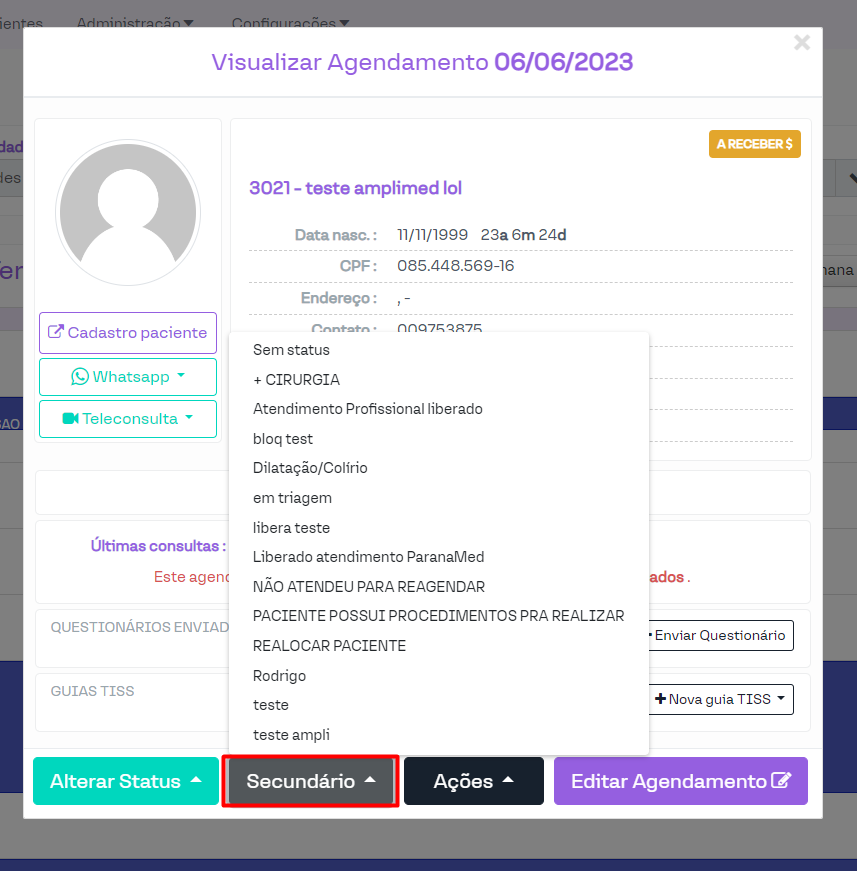This screenshot has width=857, height=871.
Task: Open Nova guia TISS dropdown
Action: point(720,700)
